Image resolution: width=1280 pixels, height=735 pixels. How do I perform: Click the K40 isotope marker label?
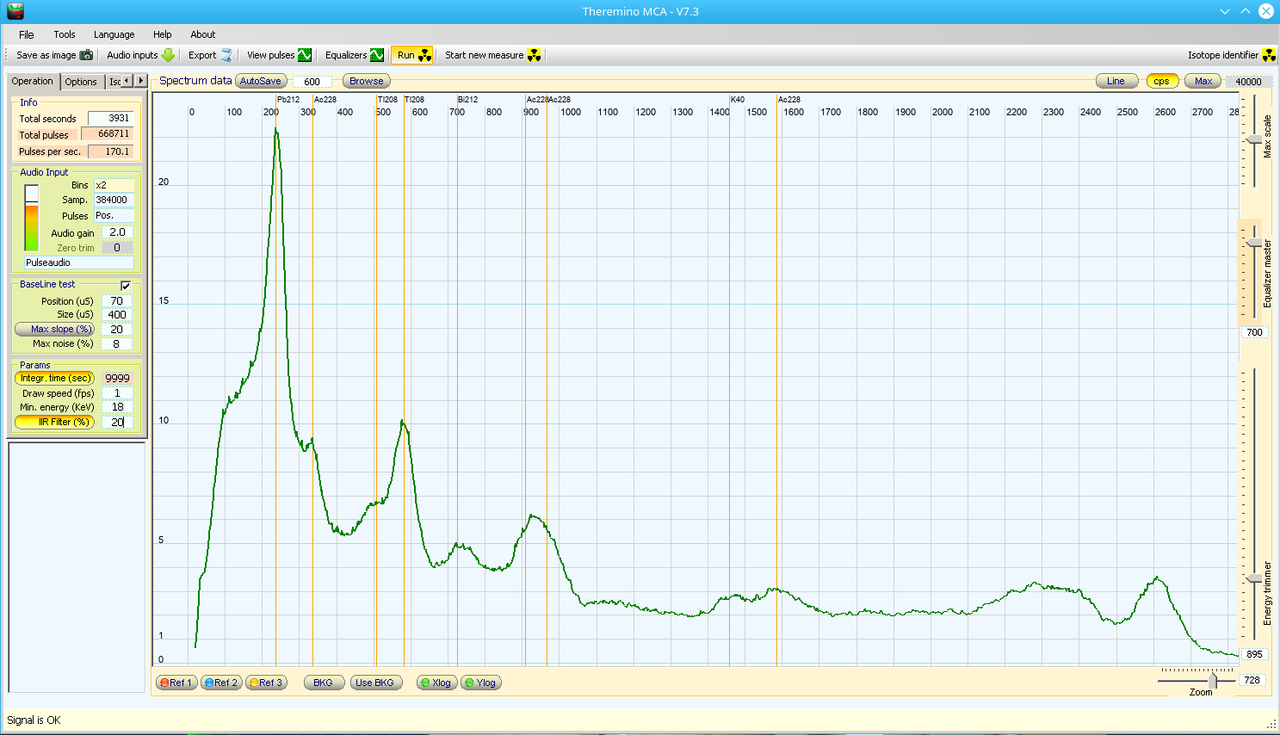coord(737,99)
